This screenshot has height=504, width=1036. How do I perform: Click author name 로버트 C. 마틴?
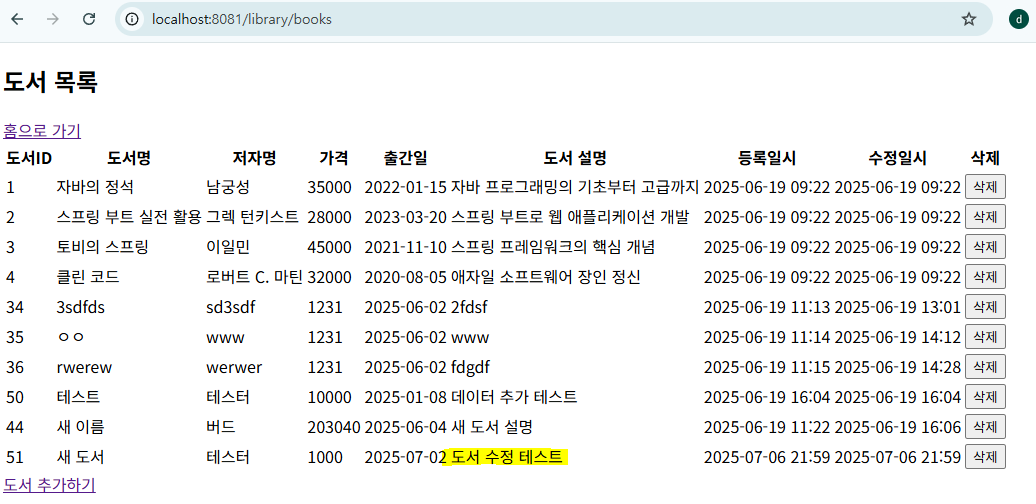point(254,277)
